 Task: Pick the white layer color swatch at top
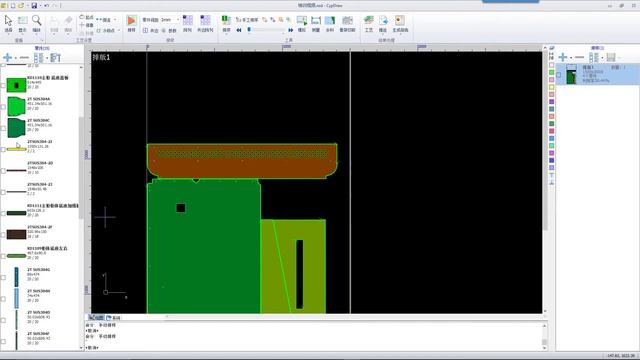coord(551,65)
